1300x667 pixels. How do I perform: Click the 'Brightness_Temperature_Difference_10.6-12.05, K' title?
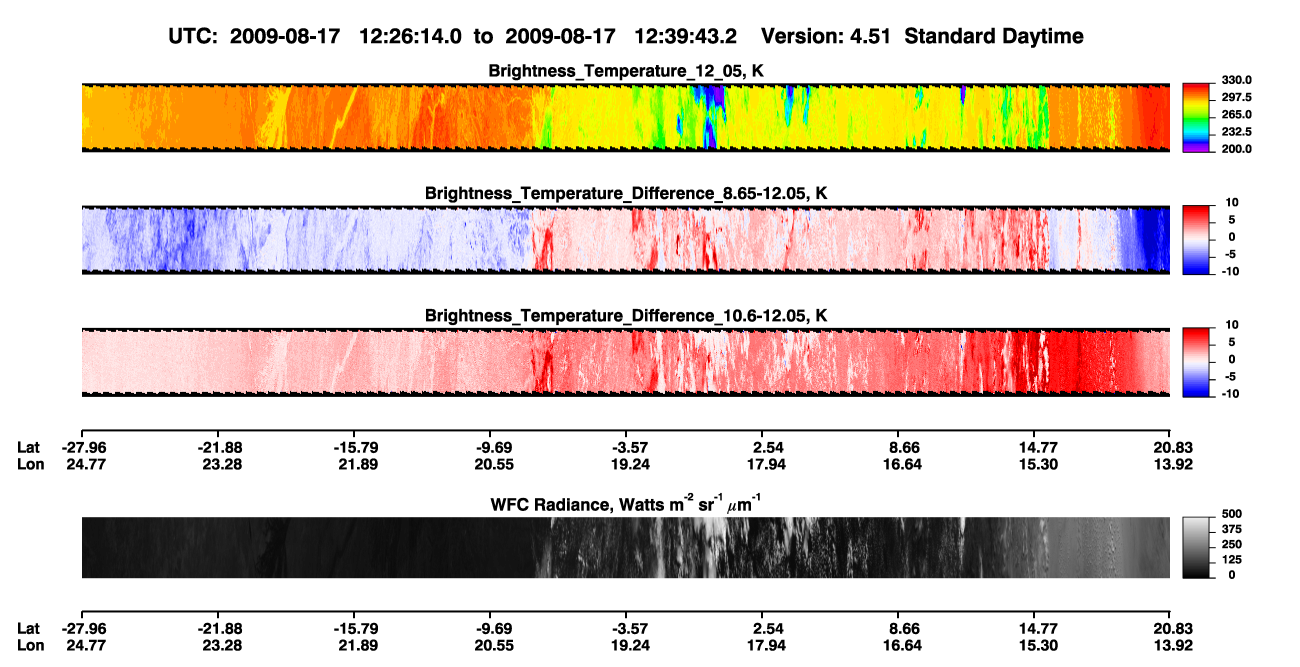626,315
